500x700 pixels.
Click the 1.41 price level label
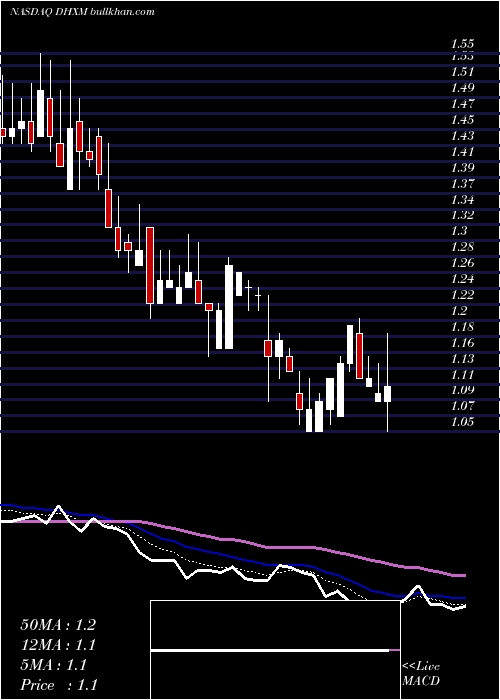[x=462, y=152]
